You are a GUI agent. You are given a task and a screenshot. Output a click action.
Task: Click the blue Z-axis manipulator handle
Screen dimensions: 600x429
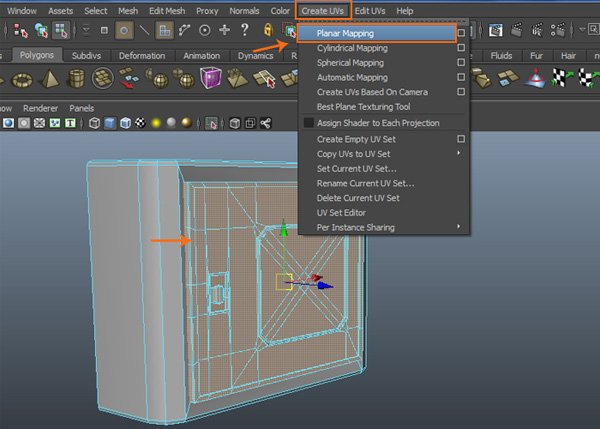click(325, 285)
